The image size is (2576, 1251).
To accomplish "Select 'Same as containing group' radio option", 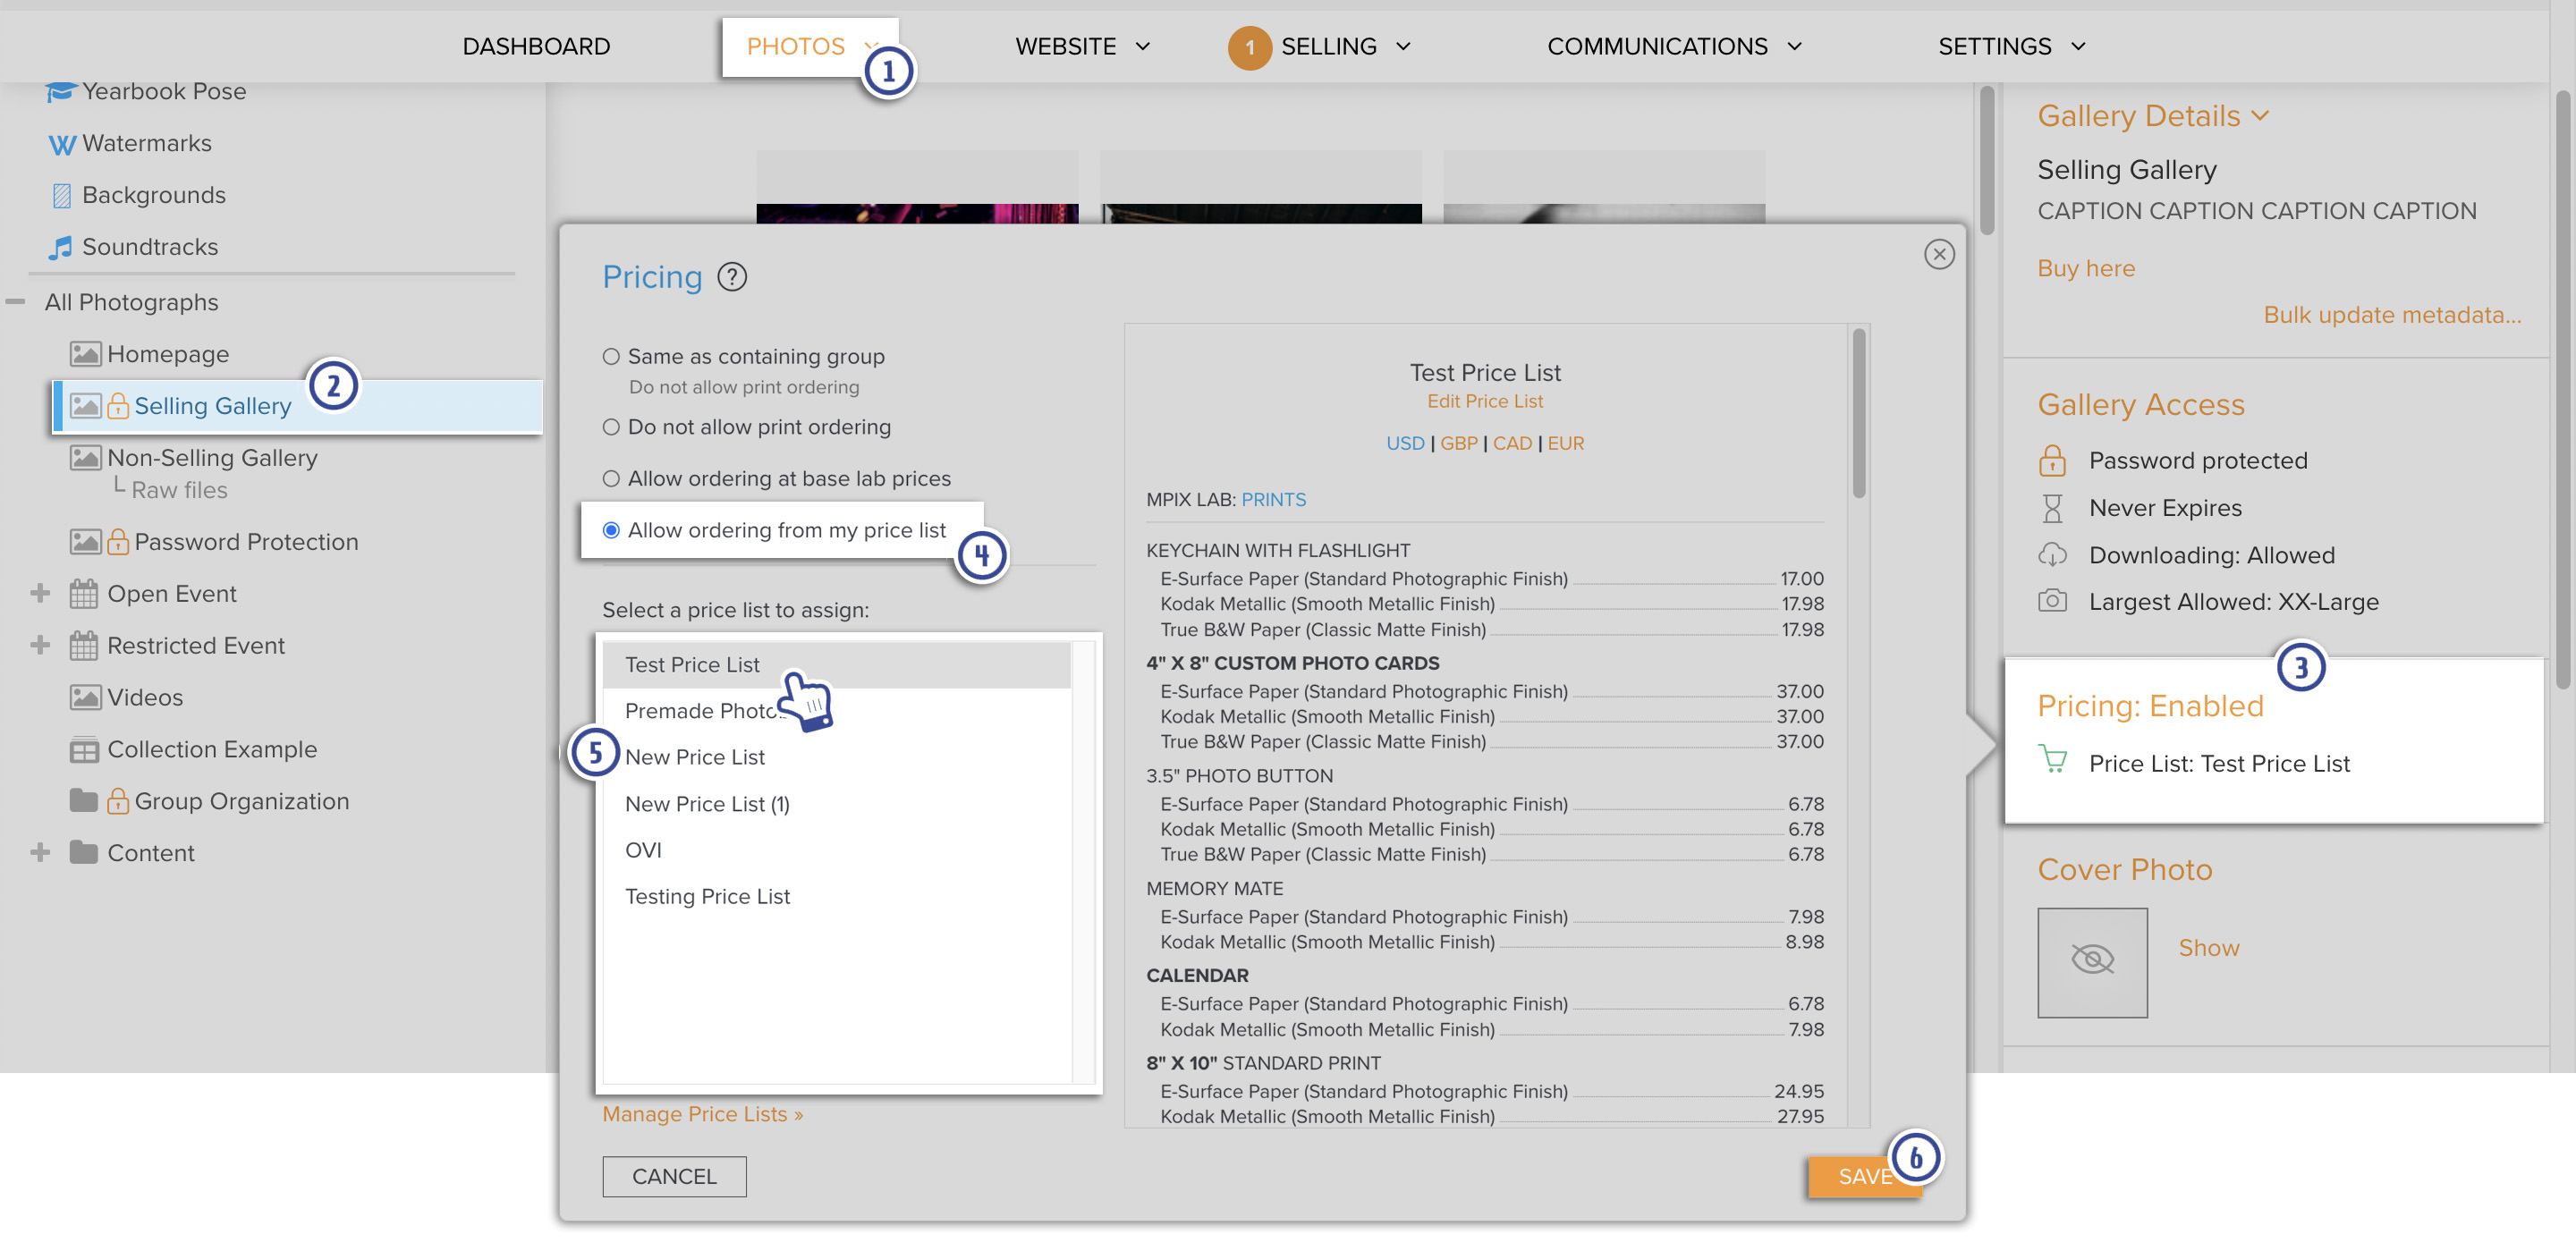I will 611,357.
